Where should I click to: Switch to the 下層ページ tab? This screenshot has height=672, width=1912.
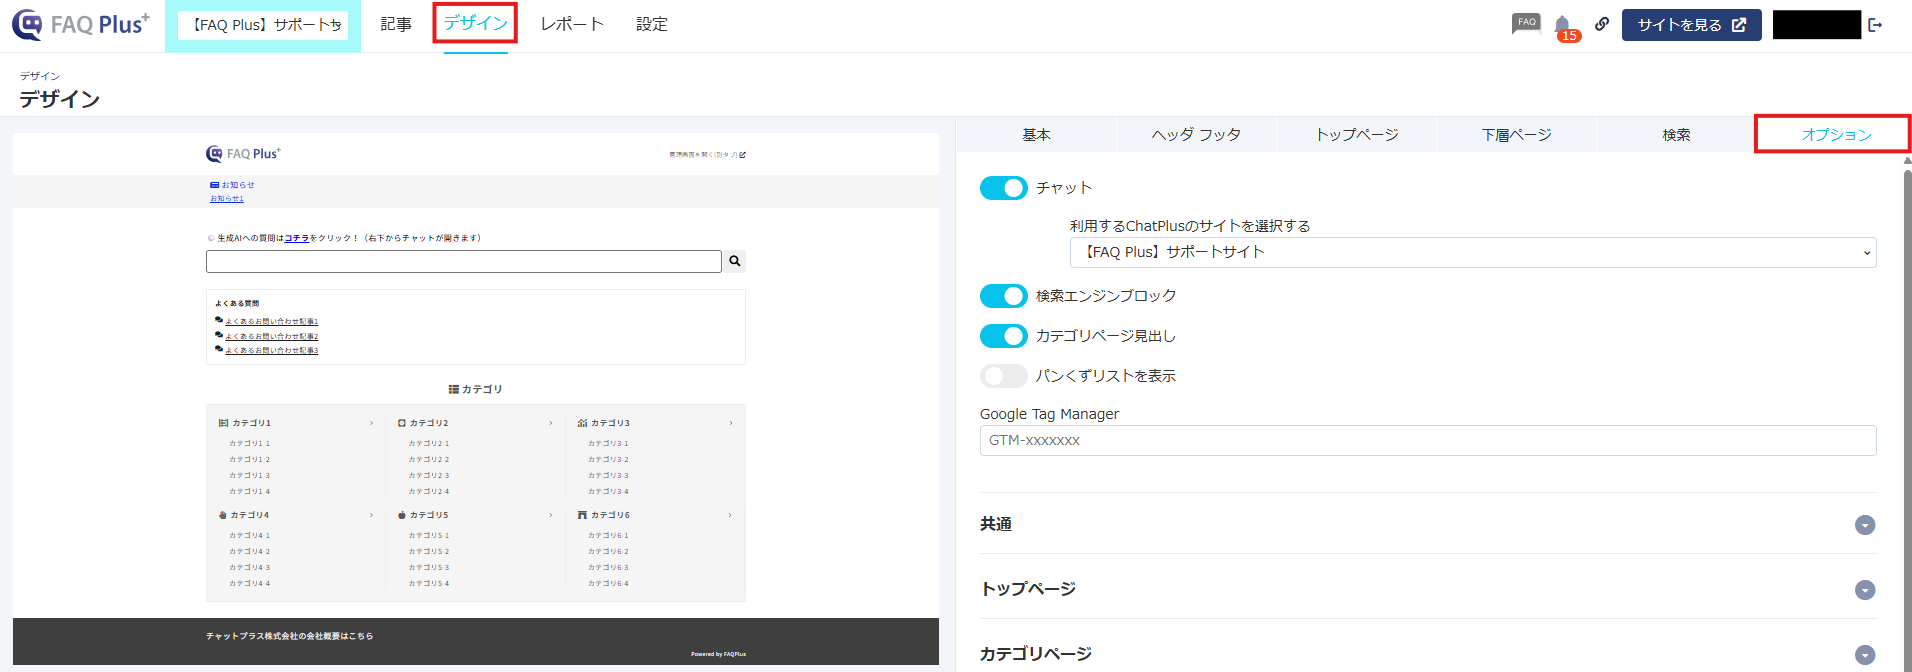click(1517, 134)
